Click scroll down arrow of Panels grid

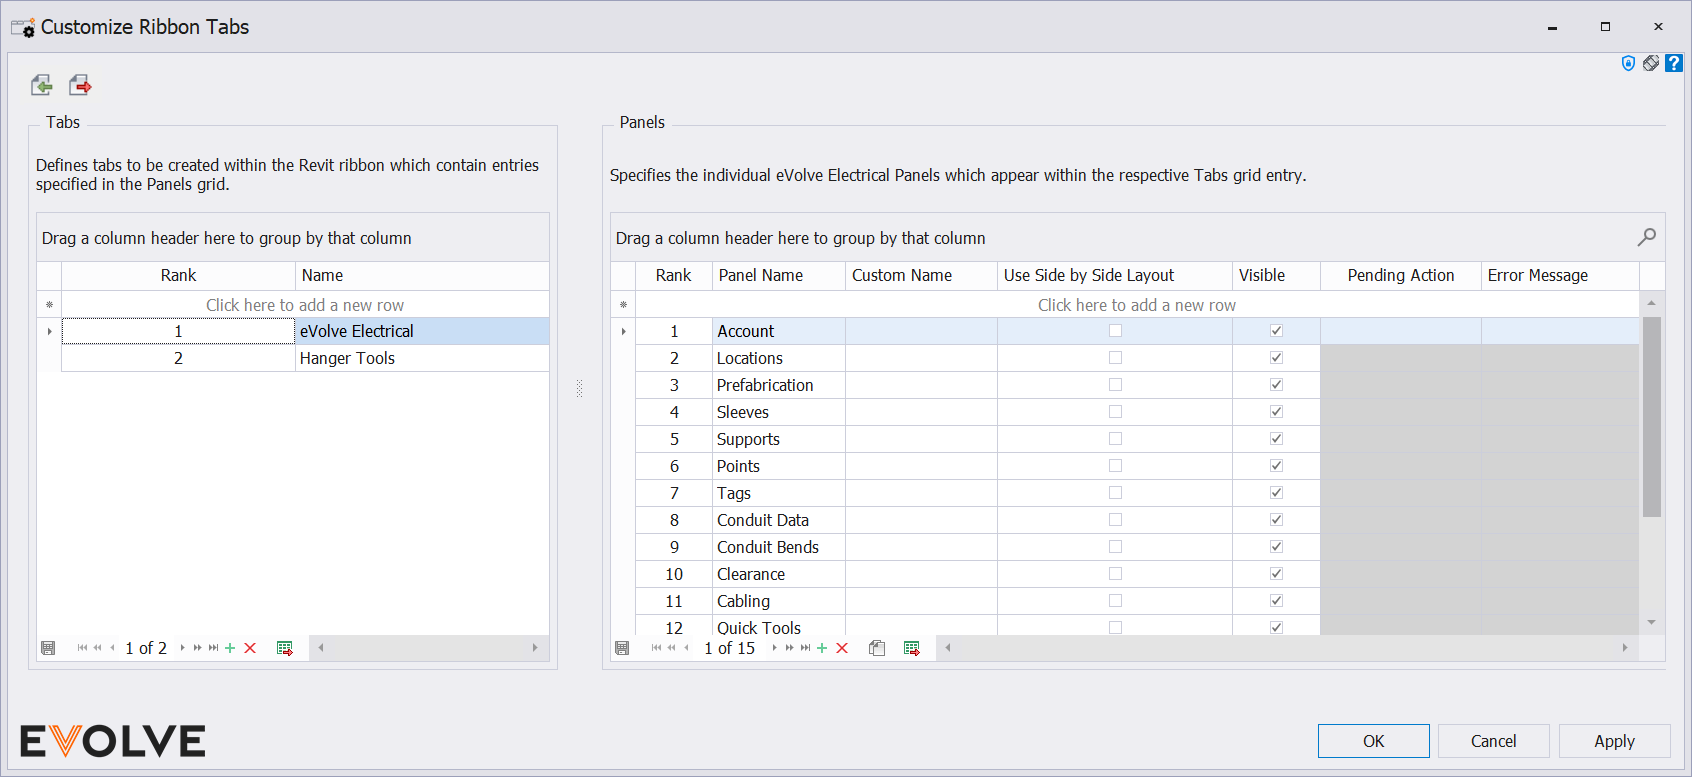(1651, 622)
